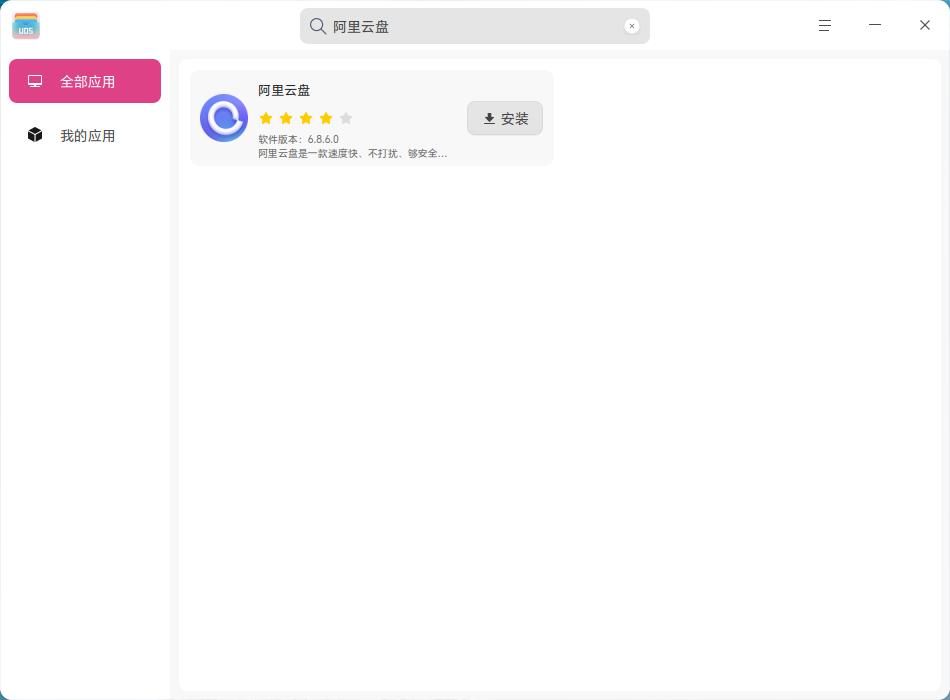Image resolution: width=950 pixels, height=700 pixels.
Task: Click the magnifier search icon
Action: point(317,26)
